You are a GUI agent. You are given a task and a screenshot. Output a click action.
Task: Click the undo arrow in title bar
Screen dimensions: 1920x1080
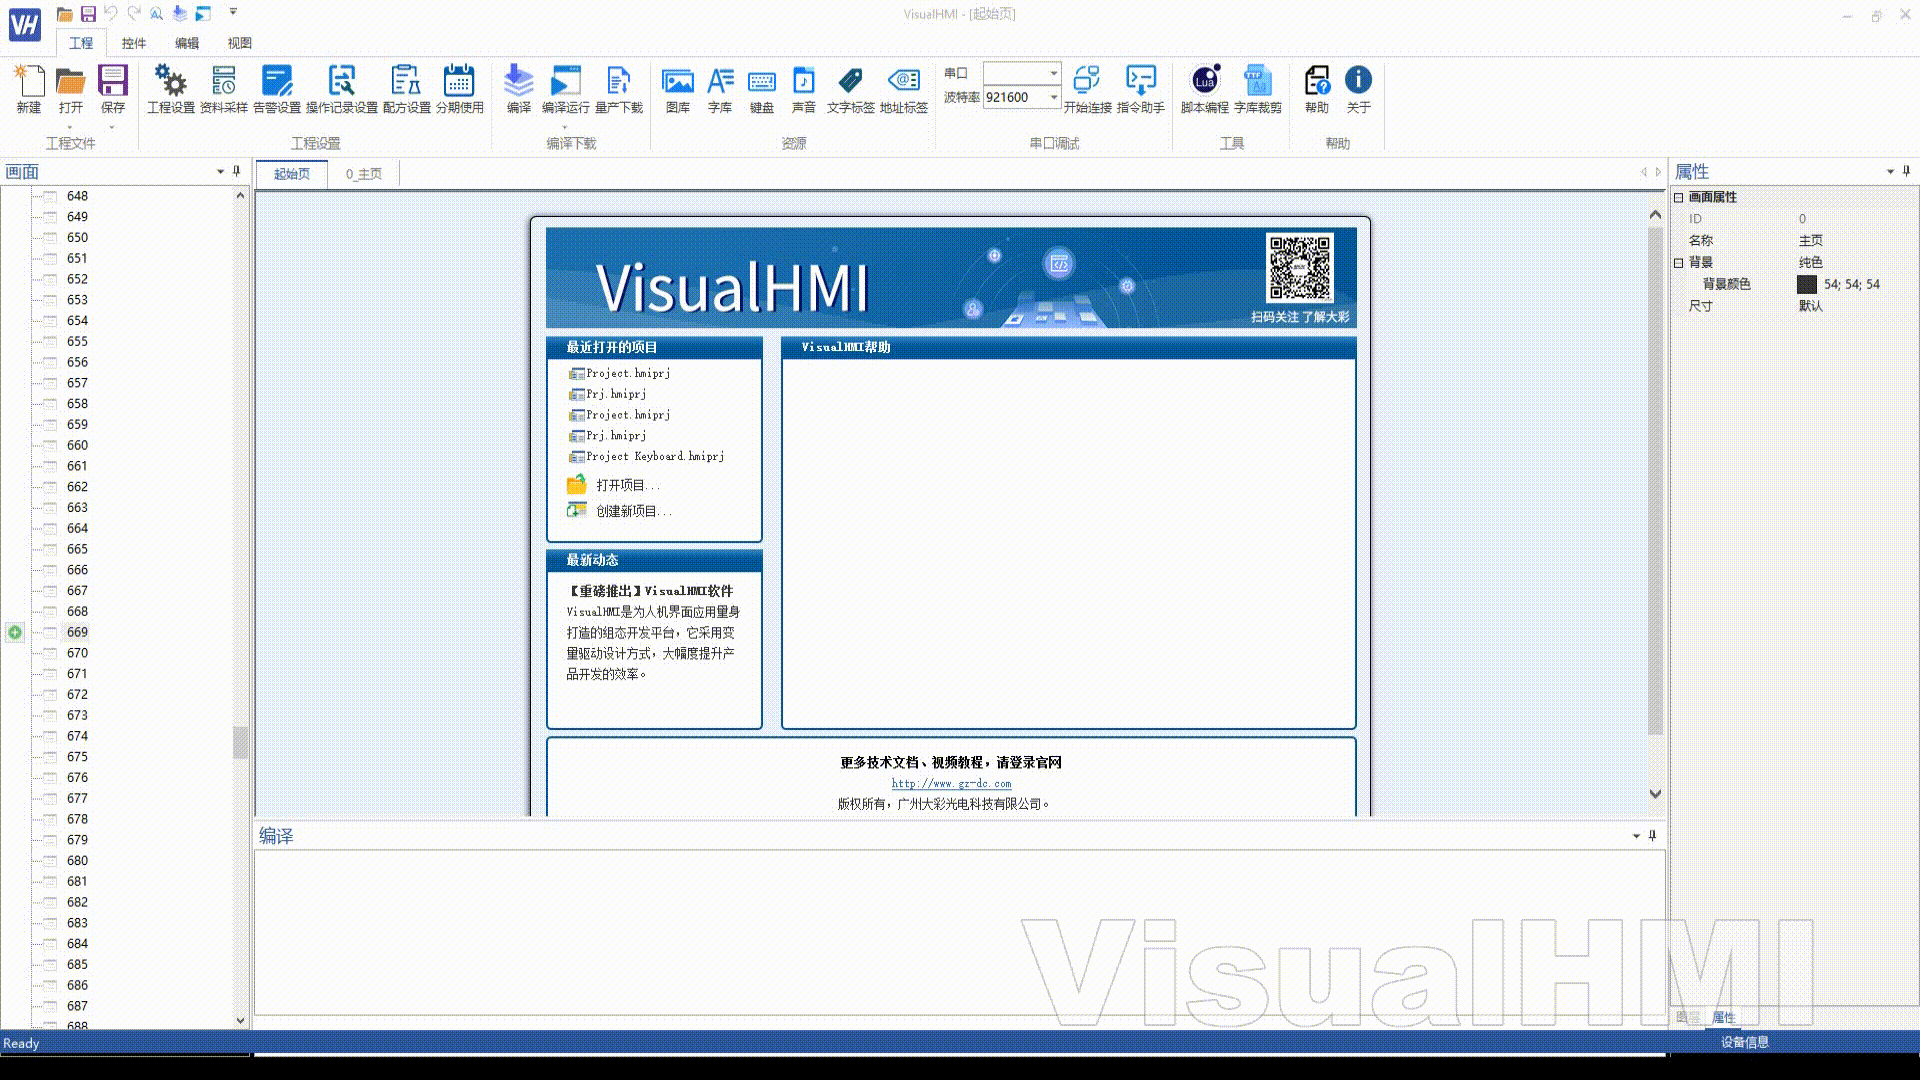(x=111, y=13)
